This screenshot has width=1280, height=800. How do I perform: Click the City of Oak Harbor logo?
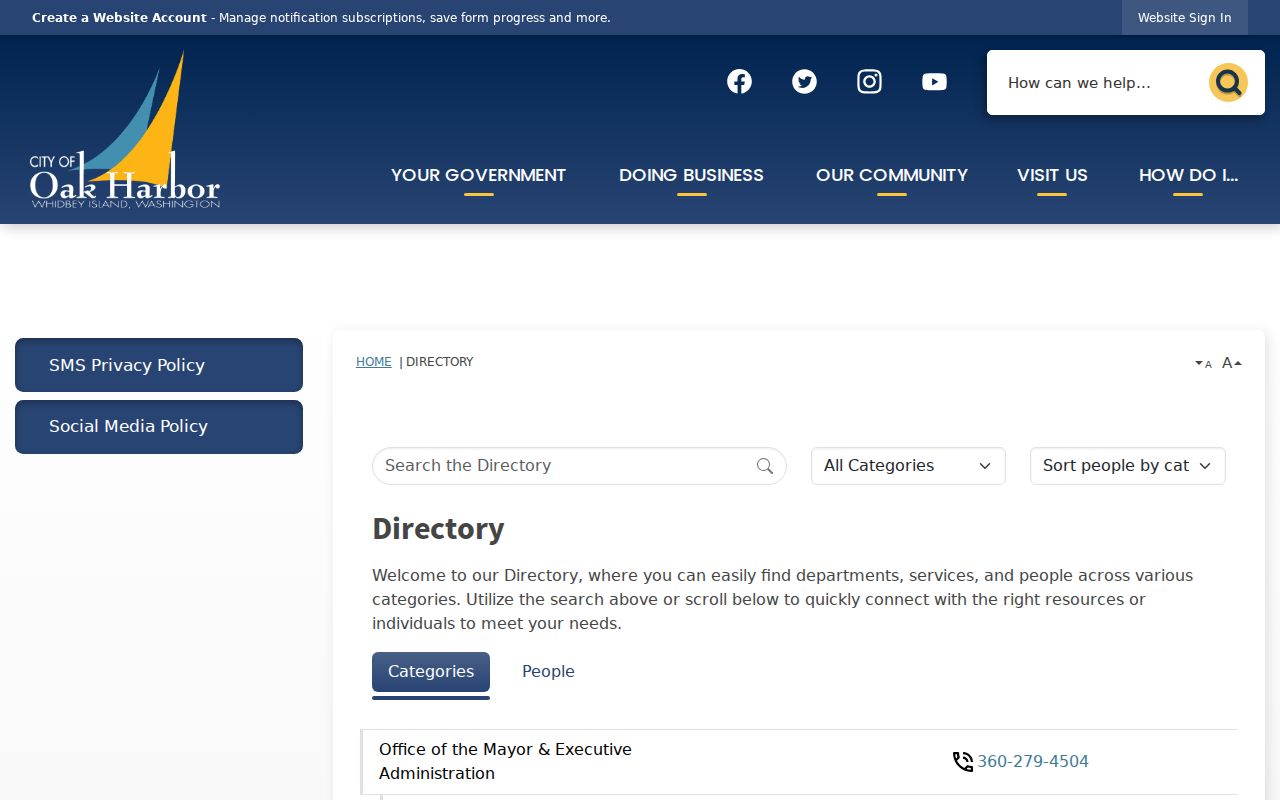[x=125, y=130]
